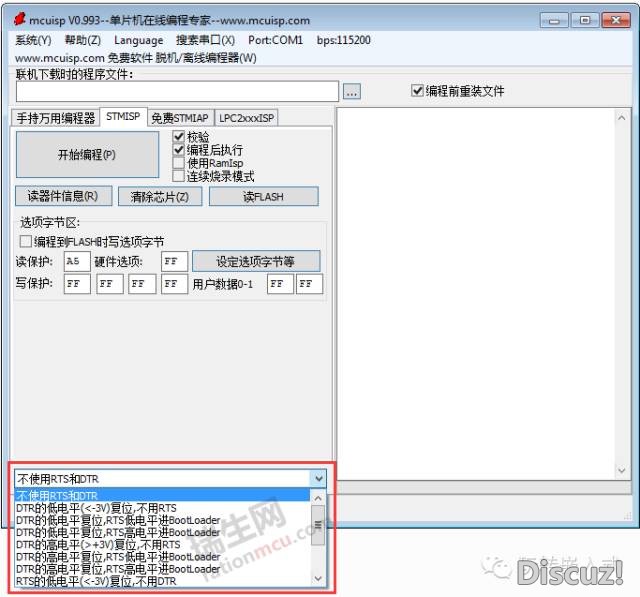Click the bps:115200 menu item
This screenshot has height=597, width=640.
(x=344, y=40)
